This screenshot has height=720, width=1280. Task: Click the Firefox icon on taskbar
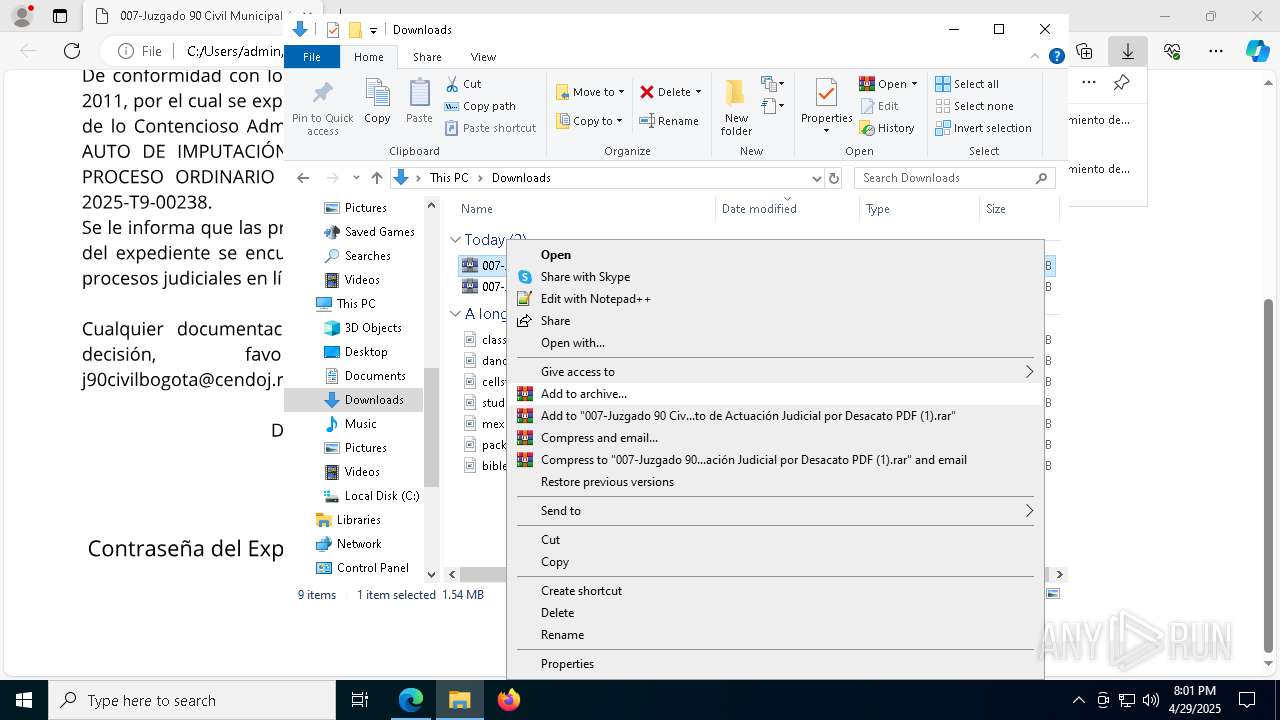[x=509, y=700]
